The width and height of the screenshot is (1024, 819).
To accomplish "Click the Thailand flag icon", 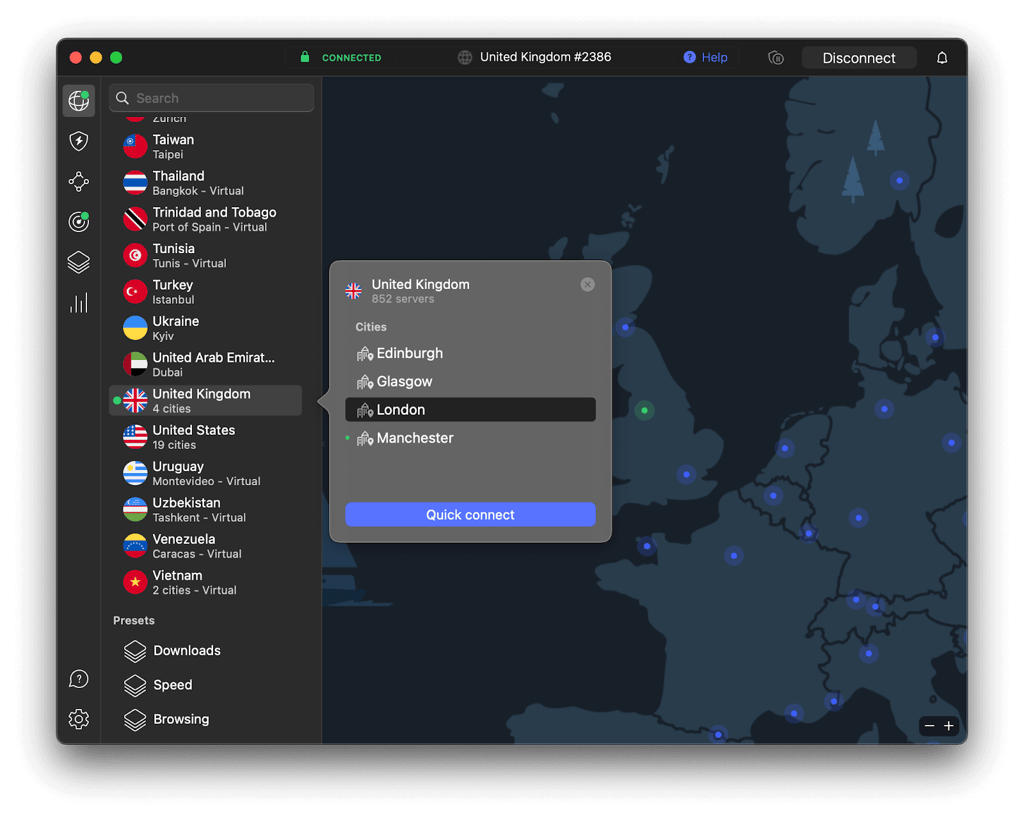I will click(x=135, y=183).
